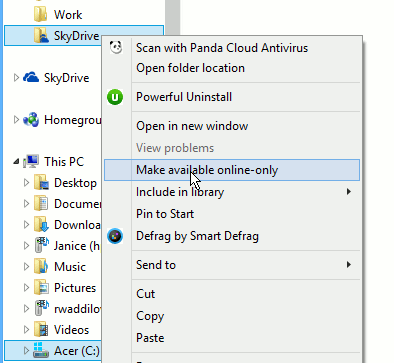Choose Copy from the context menu

tap(232, 316)
